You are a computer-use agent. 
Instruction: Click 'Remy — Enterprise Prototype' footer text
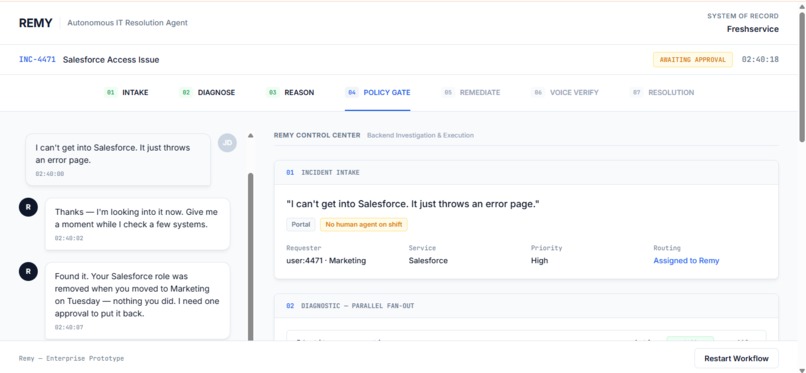click(x=71, y=359)
